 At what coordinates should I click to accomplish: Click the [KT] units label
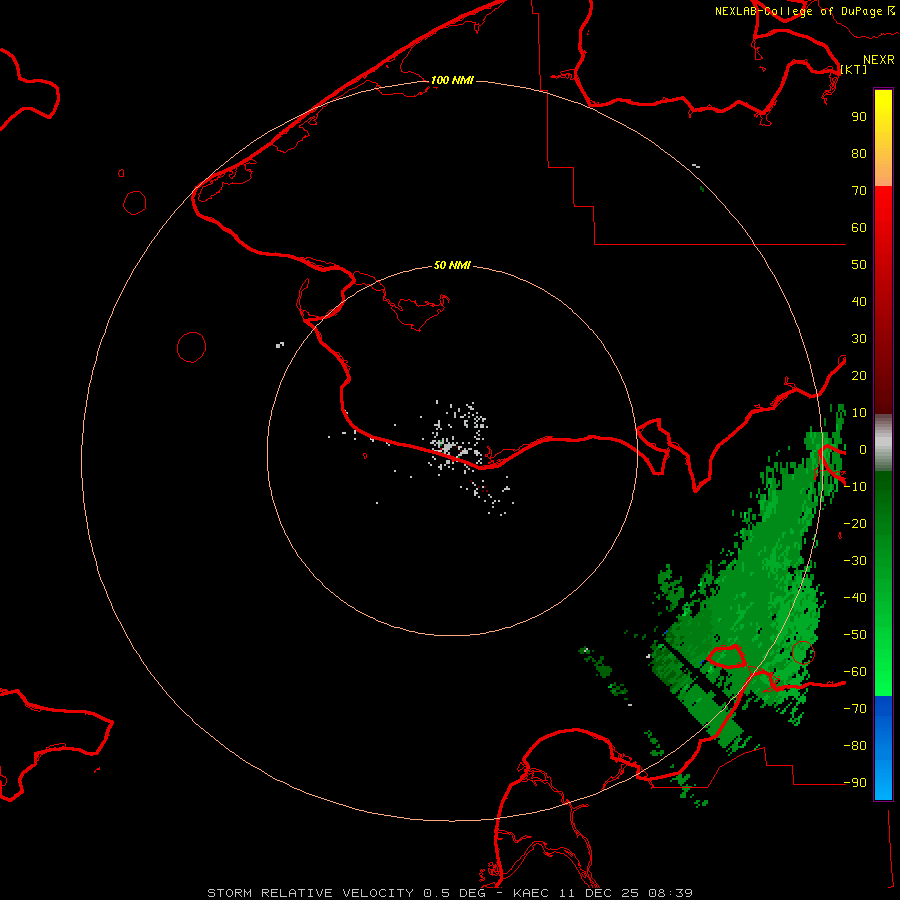click(x=854, y=69)
